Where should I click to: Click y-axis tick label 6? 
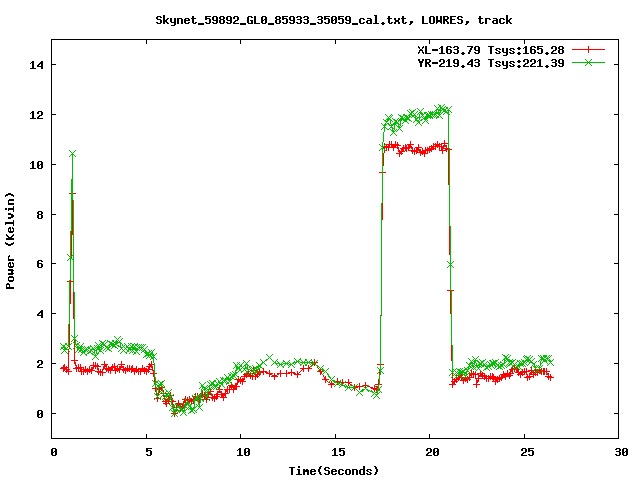click(40, 264)
